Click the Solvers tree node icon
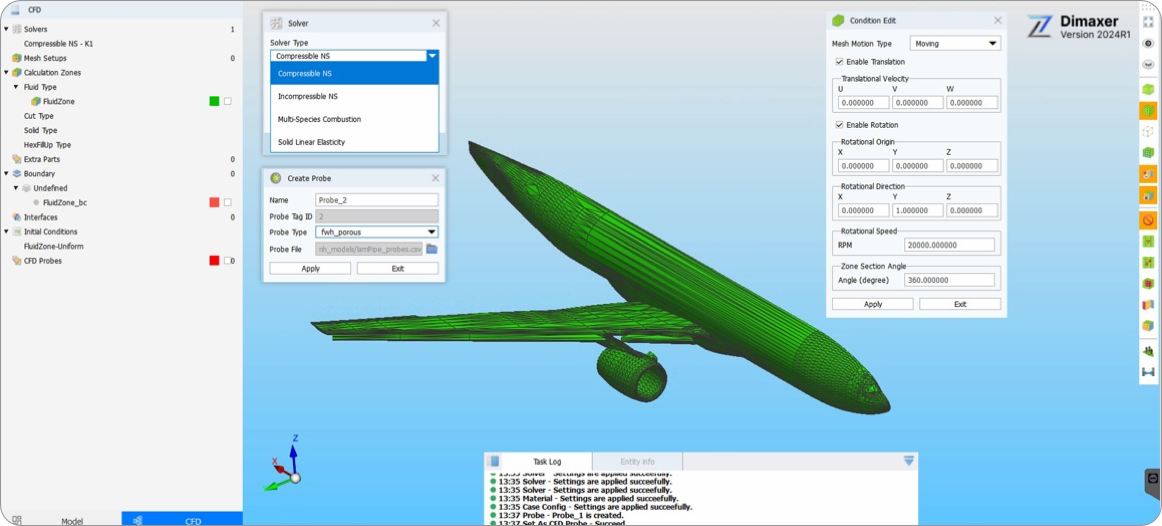Viewport: 1162px width, 526px height. point(17,29)
